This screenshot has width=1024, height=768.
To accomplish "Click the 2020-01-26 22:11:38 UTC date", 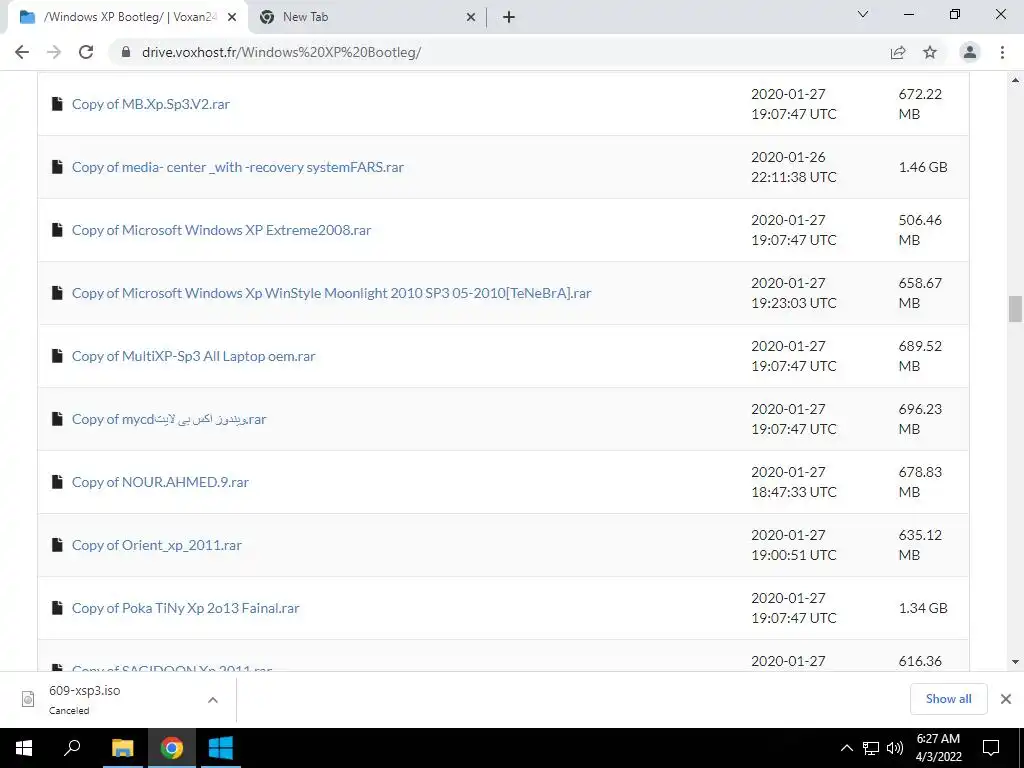I will point(793,167).
